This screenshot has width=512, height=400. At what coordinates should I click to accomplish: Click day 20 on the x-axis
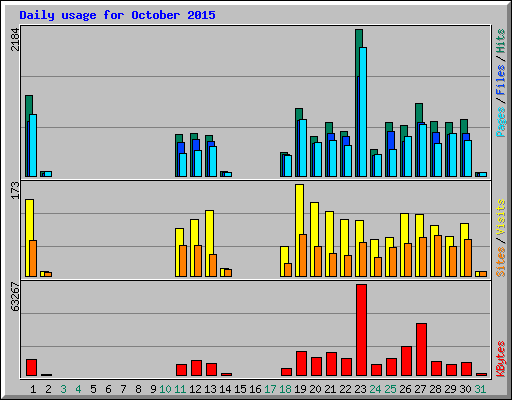click(315, 389)
